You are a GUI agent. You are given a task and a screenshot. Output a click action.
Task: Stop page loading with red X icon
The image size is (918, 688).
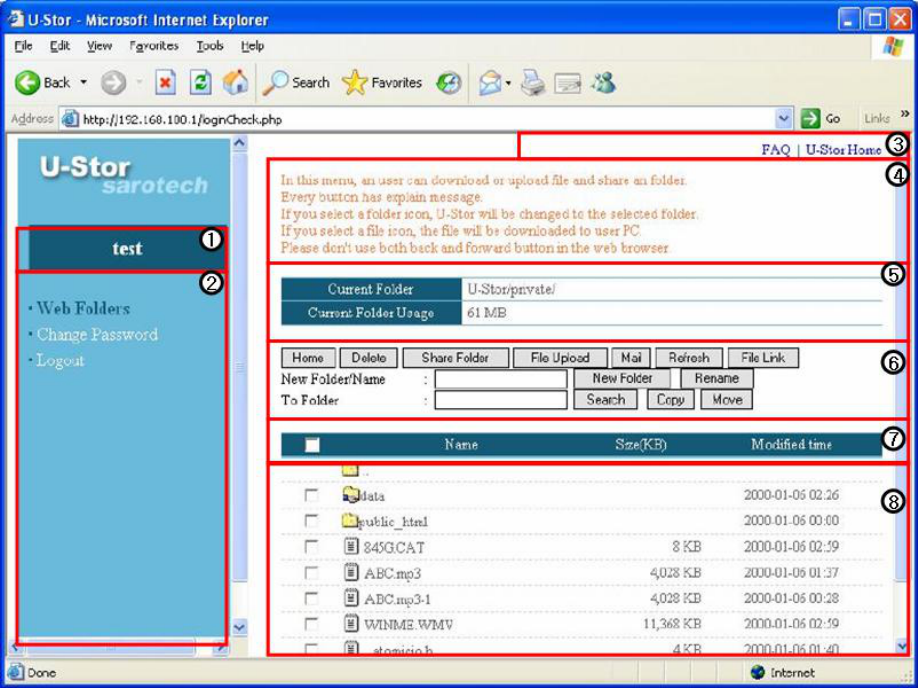tap(166, 83)
